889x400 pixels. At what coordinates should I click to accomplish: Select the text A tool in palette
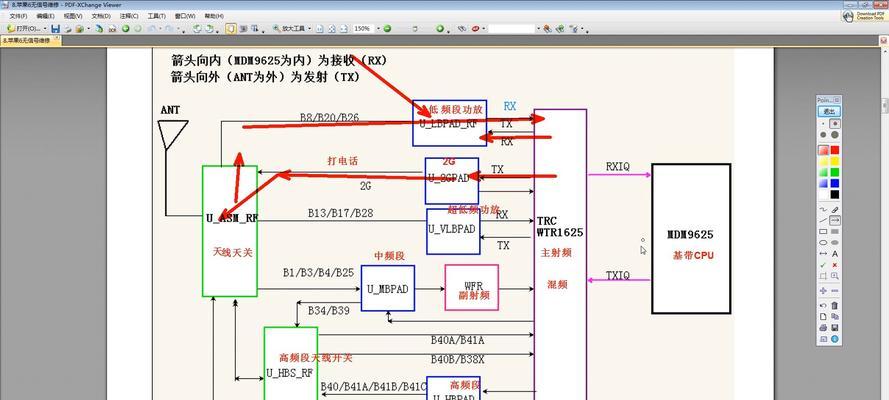835,254
